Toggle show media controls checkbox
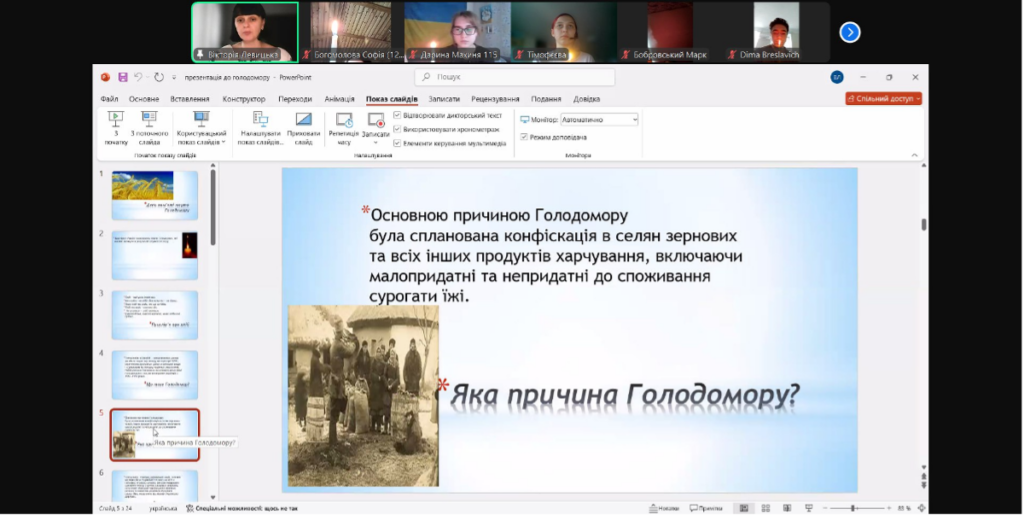This screenshot has width=1024, height=515. click(x=397, y=143)
